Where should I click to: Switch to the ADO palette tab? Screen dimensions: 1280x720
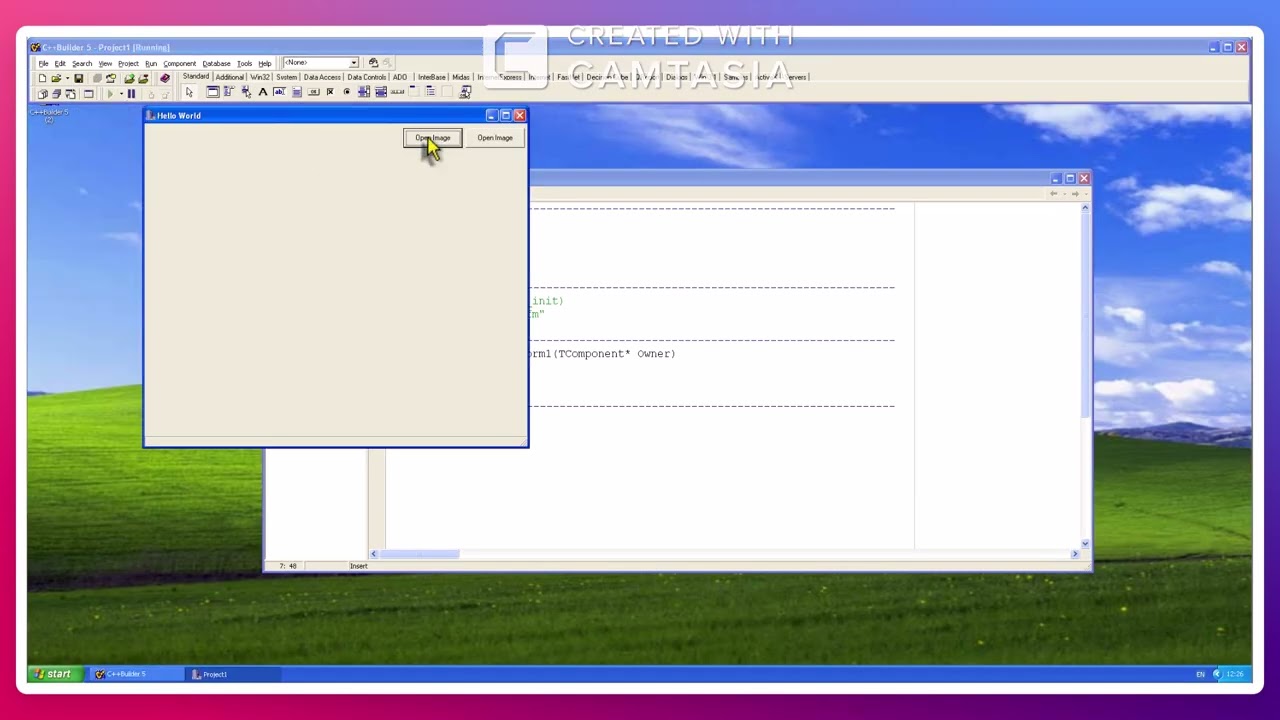[x=400, y=77]
